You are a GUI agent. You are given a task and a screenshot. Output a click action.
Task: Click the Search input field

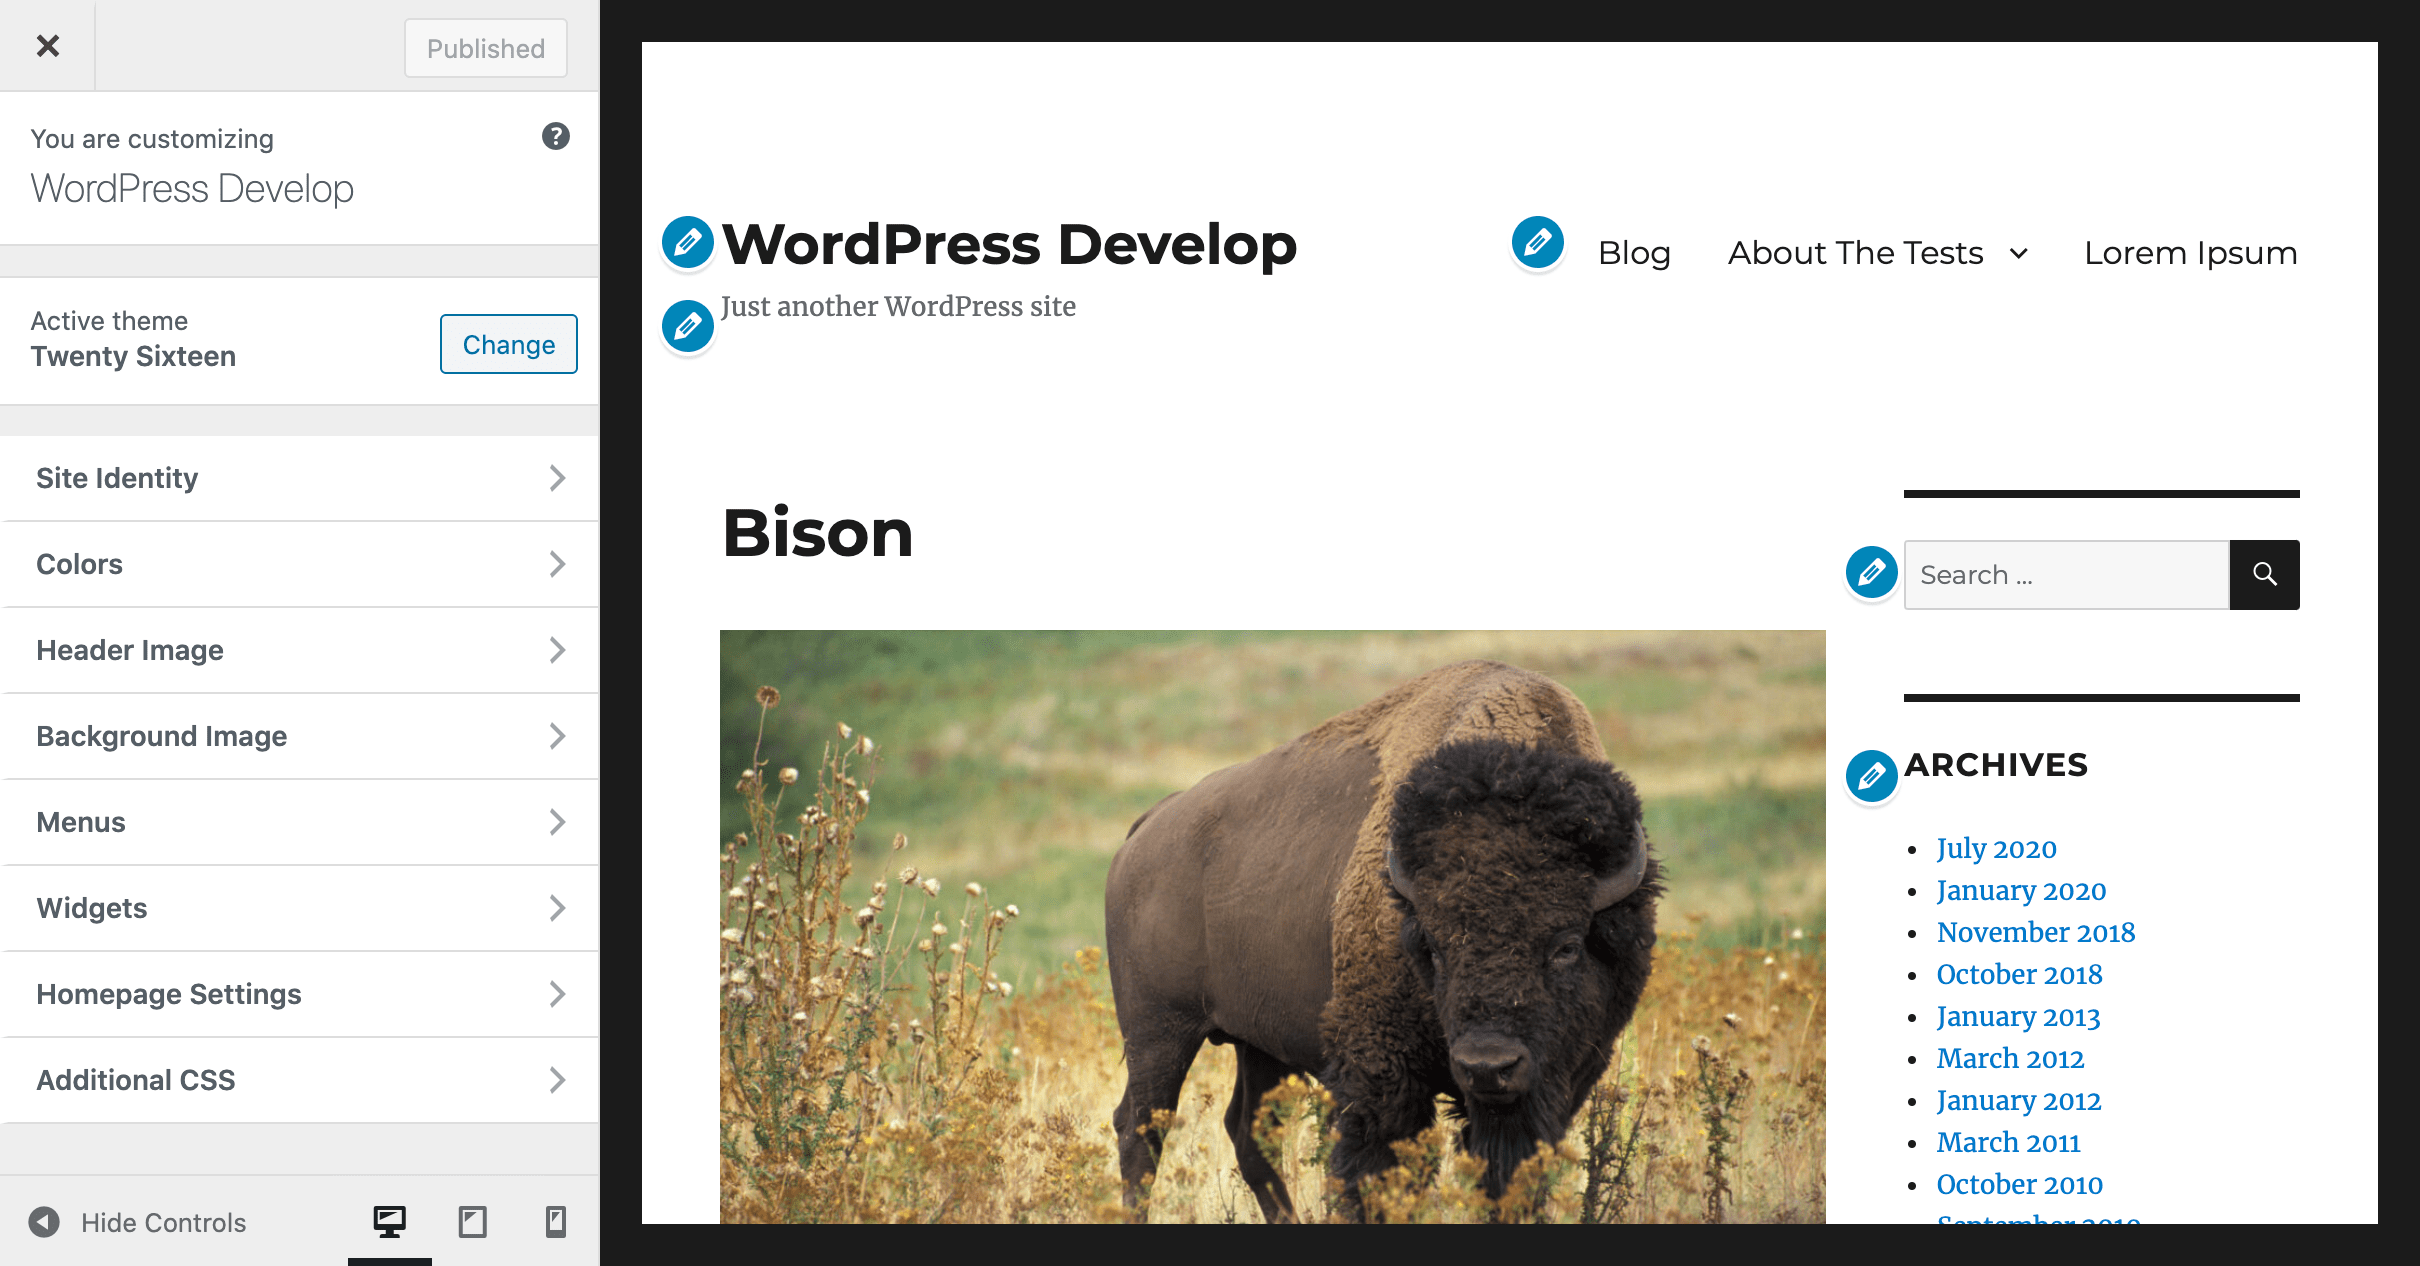click(x=2067, y=575)
